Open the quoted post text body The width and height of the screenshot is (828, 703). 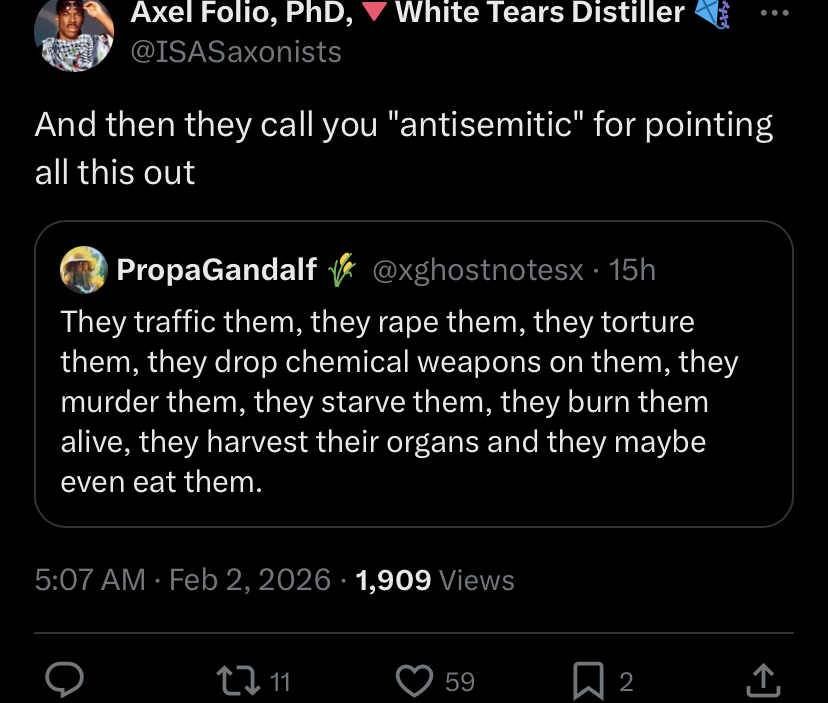point(398,402)
